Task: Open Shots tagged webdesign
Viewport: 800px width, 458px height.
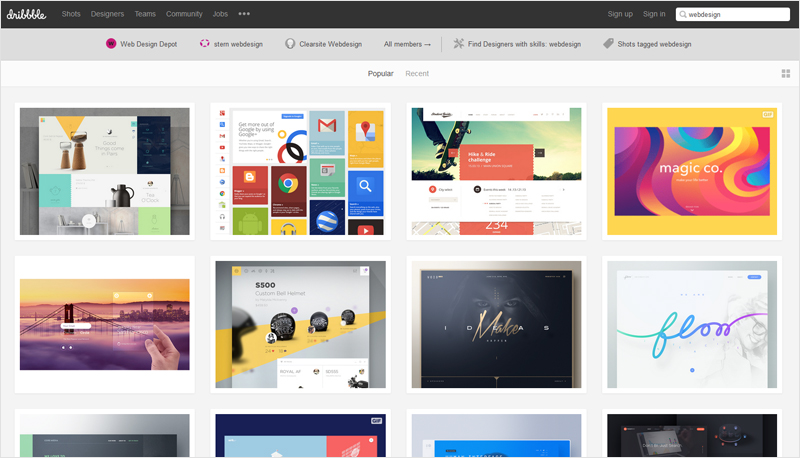Action: point(654,44)
